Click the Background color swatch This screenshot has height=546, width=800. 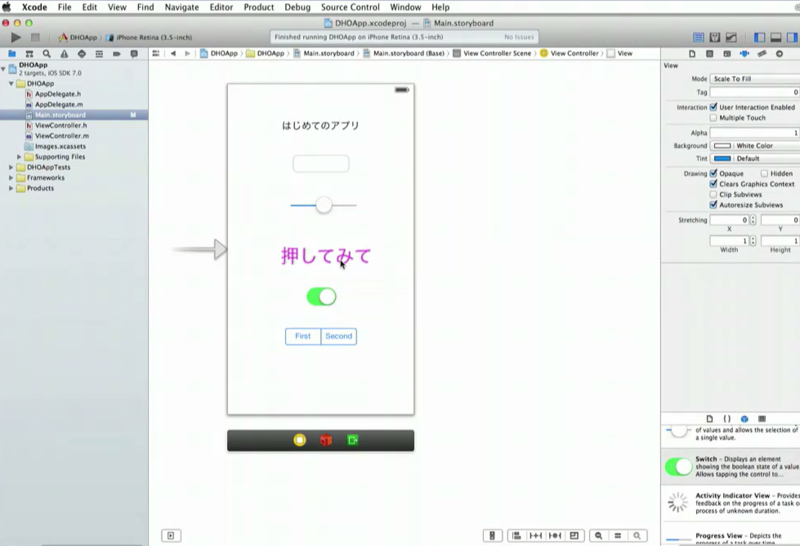[x=722, y=145]
